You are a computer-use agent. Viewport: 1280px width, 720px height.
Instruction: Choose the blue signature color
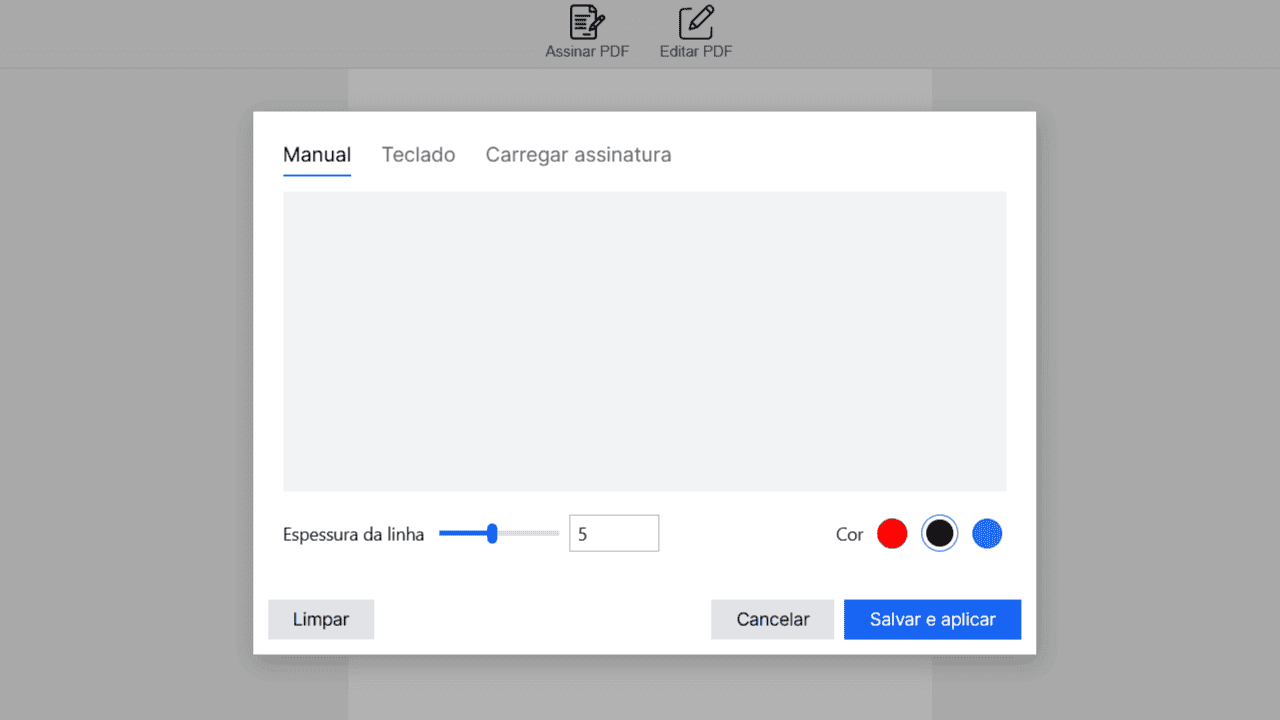point(987,534)
